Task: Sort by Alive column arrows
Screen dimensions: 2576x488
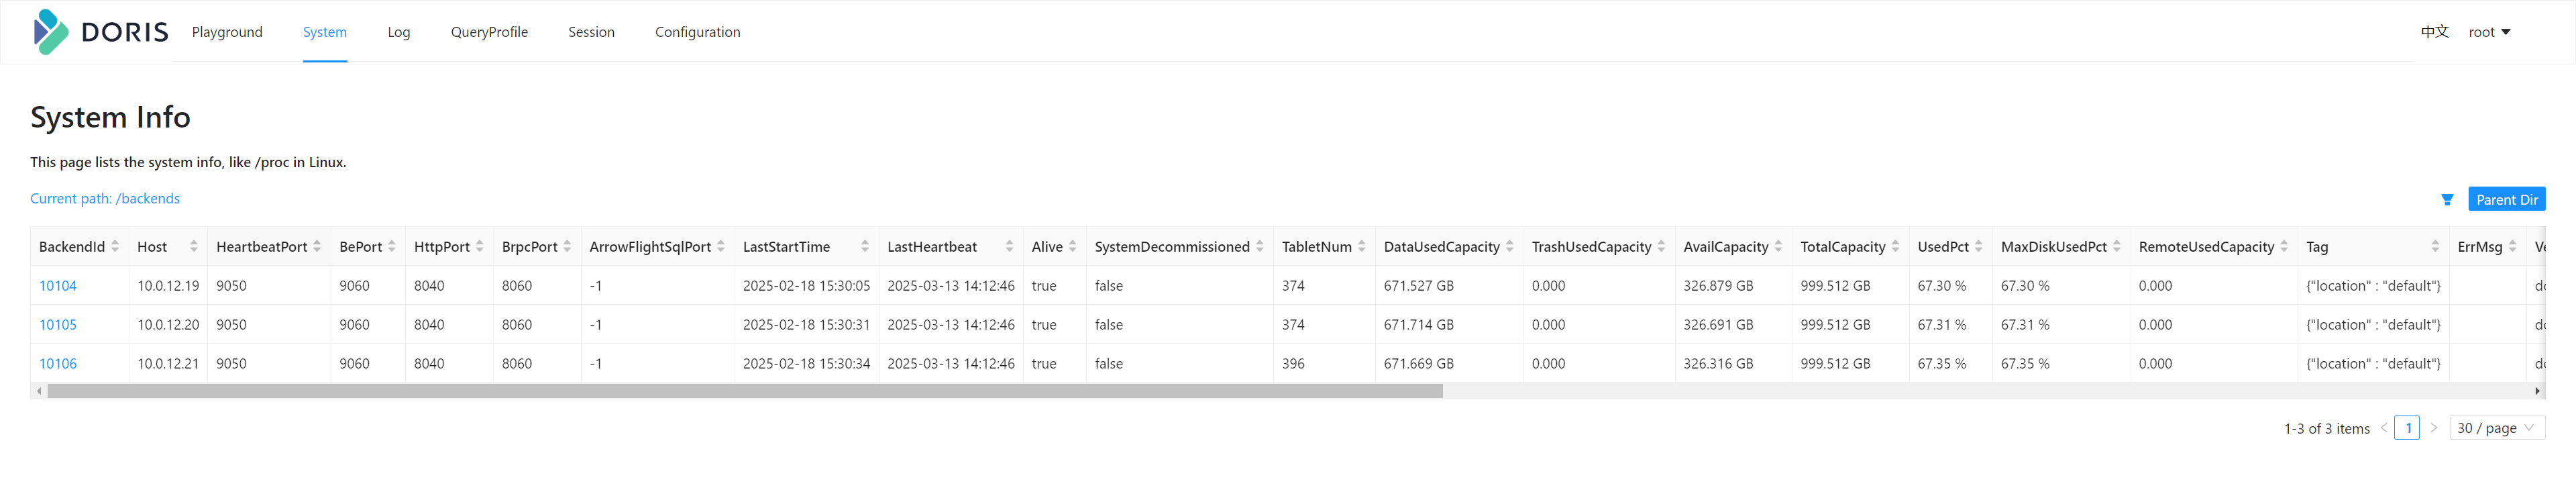Action: (x=1072, y=247)
